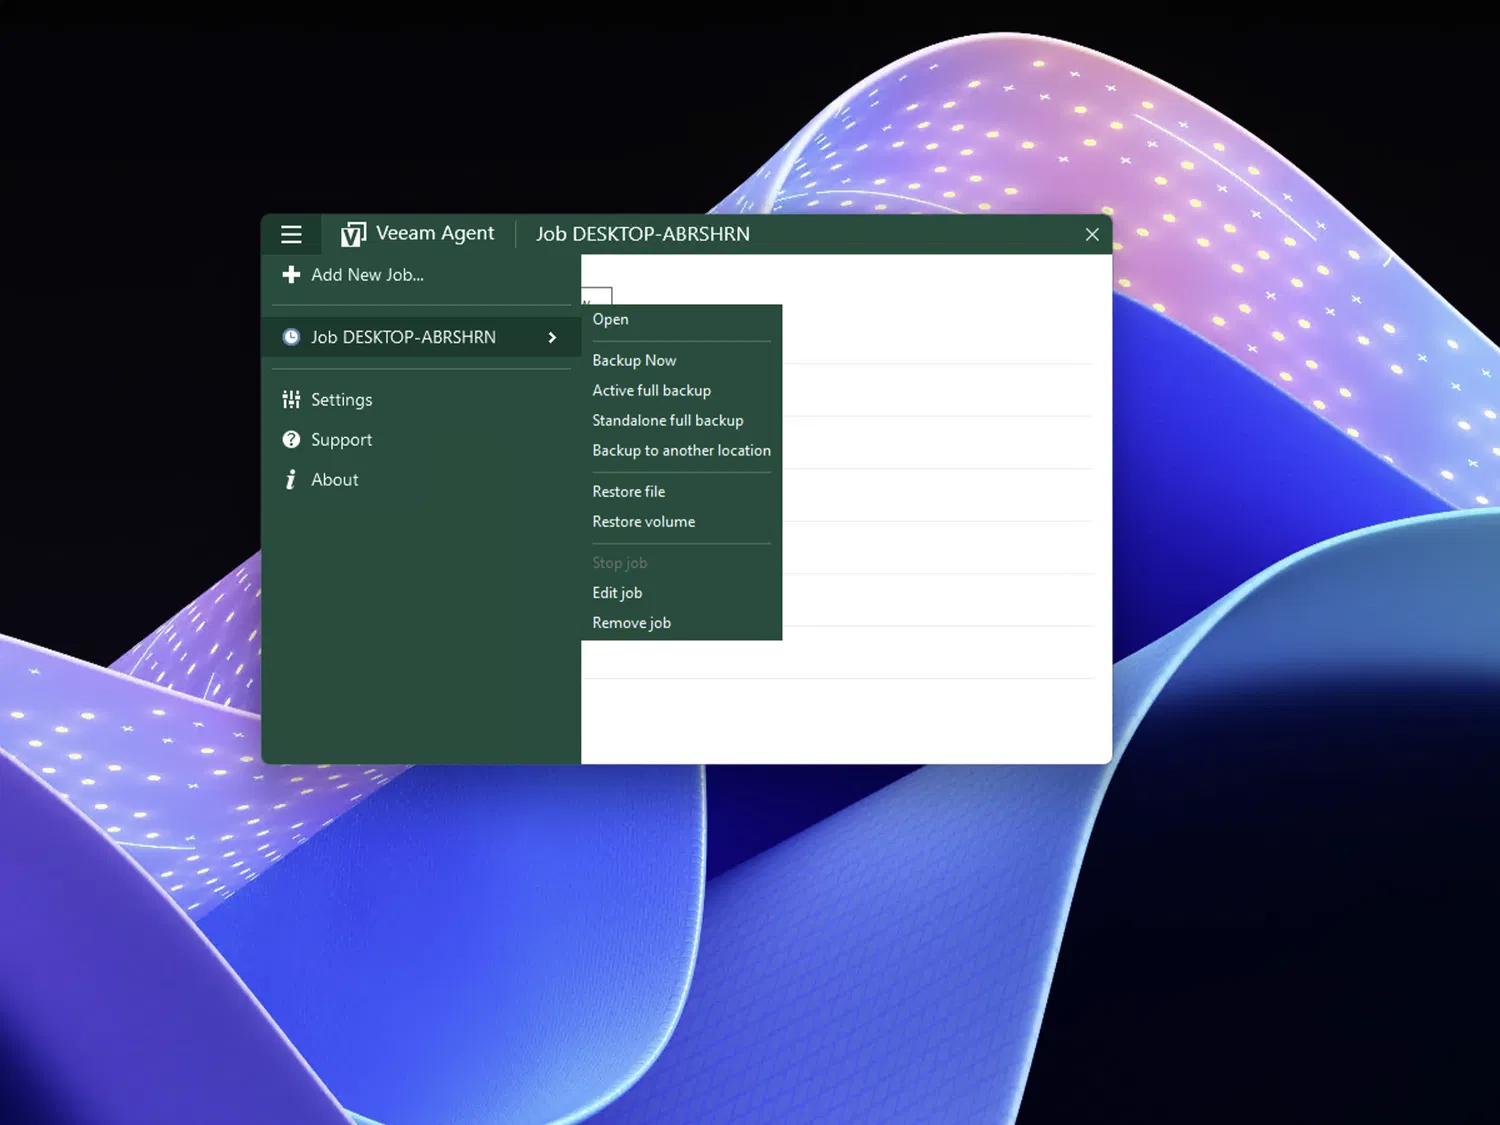Choose Remove job from the submenu
The height and width of the screenshot is (1125, 1500).
pos(631,622)
